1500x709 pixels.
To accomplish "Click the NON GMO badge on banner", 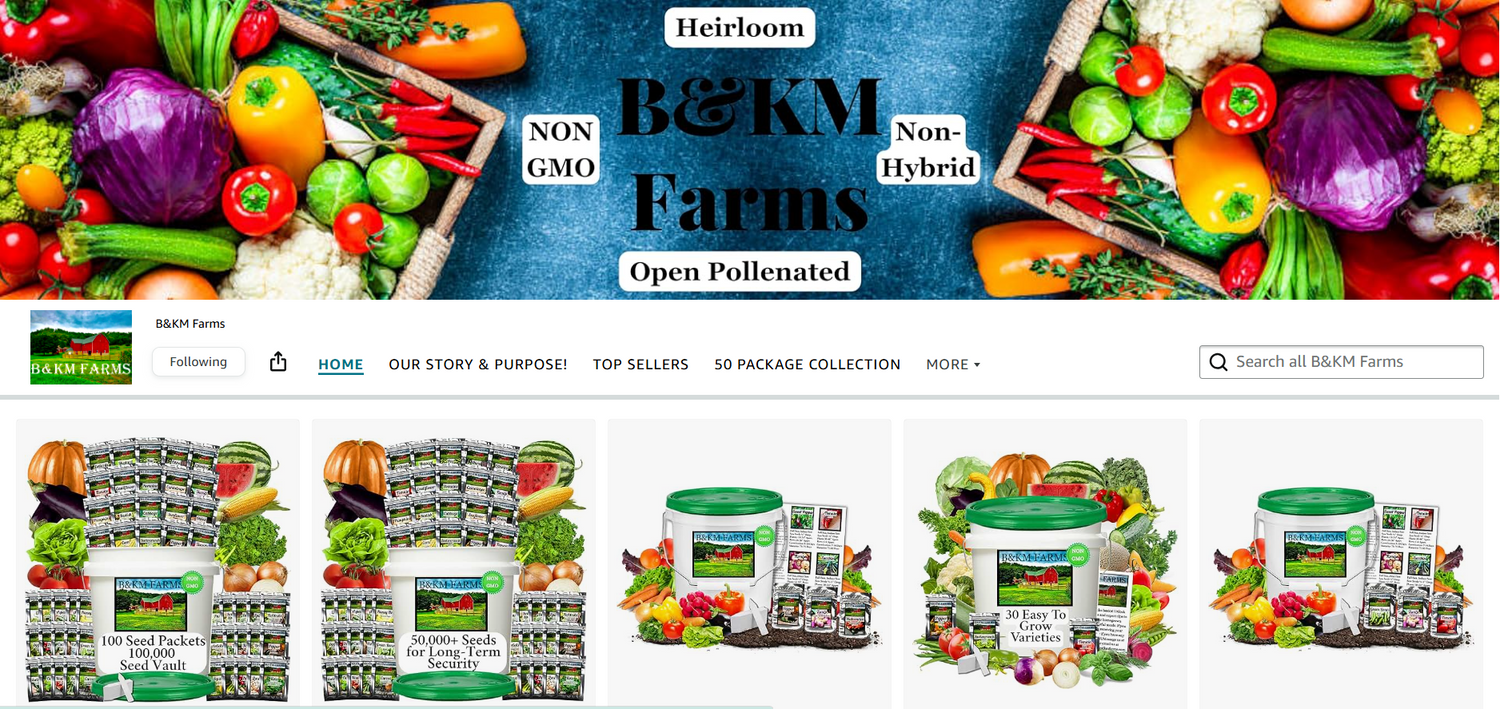I will (x=561, y=149).
